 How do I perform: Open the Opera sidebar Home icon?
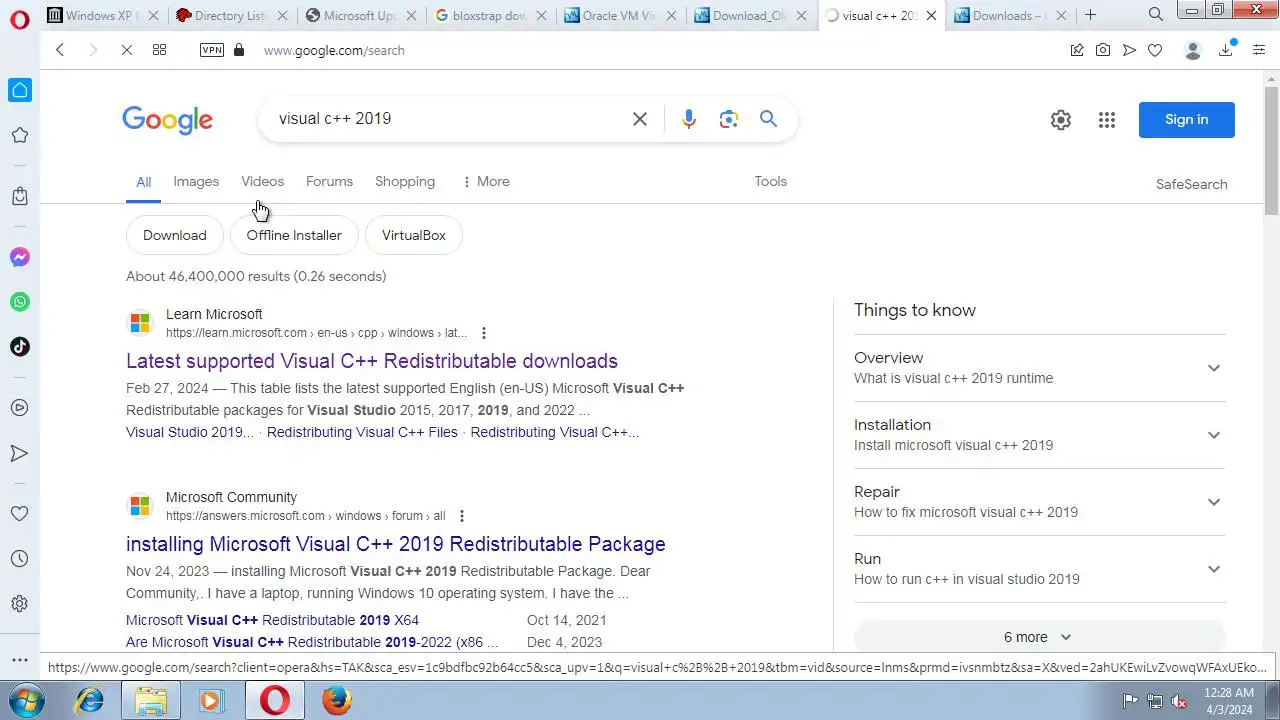pyautogui.click(x=20, y=90)
